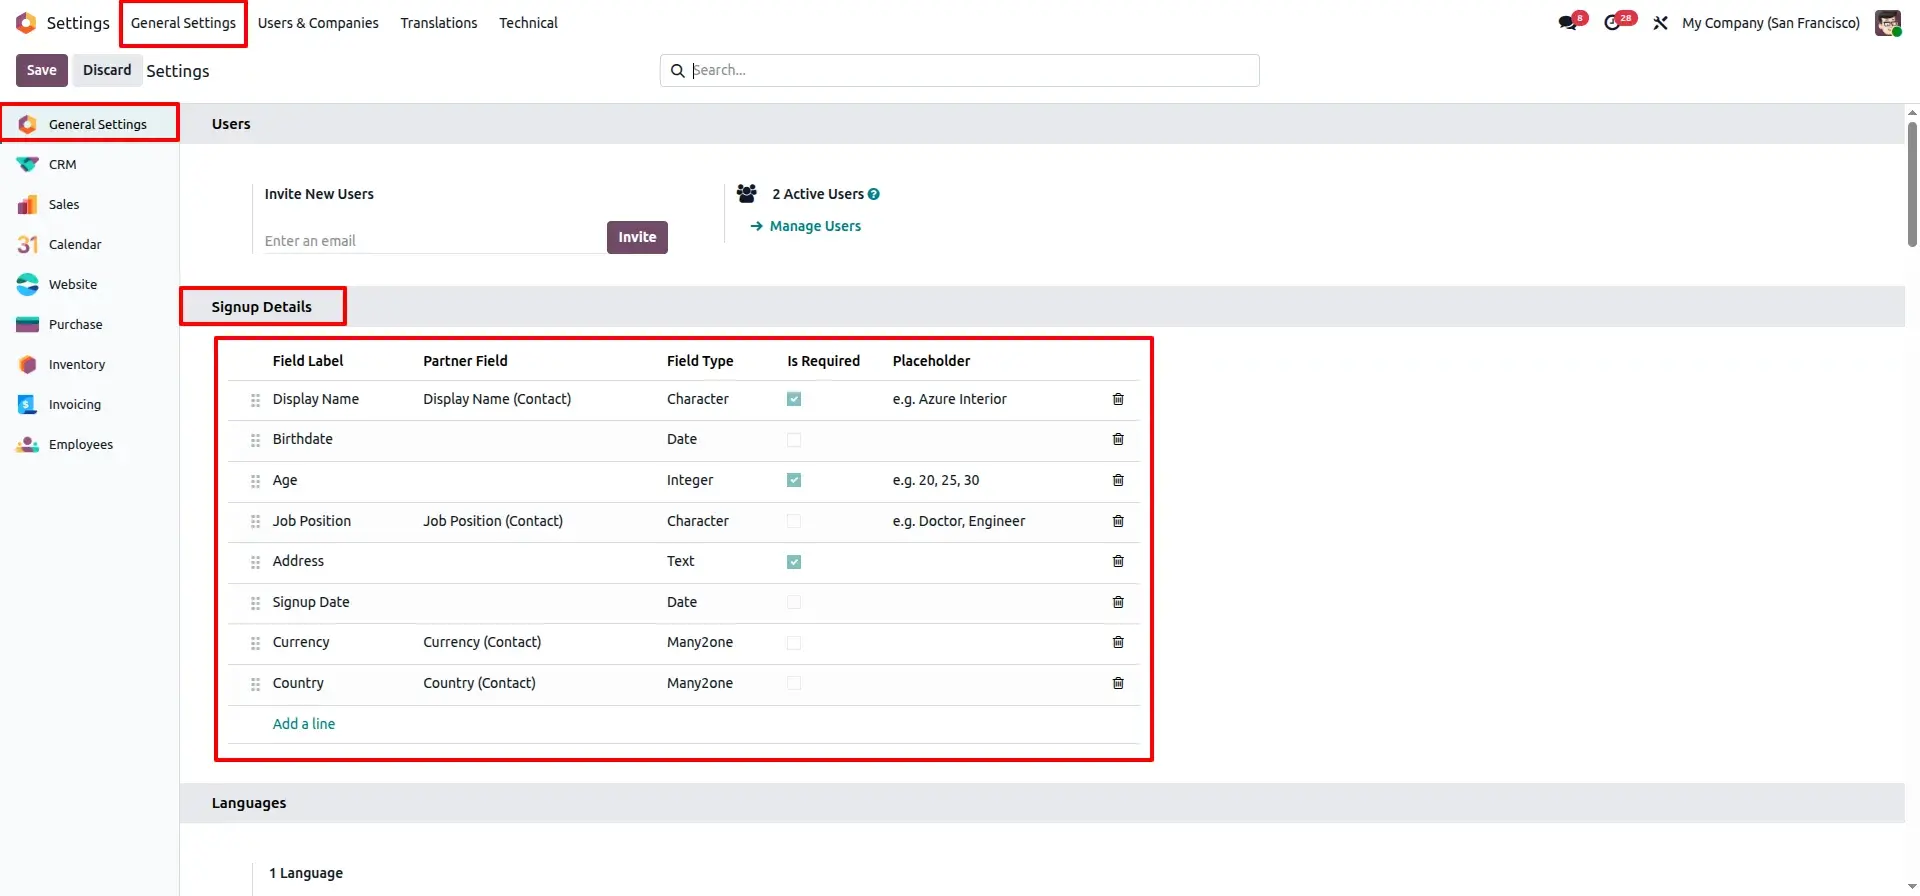Click the debug tools wrench icon

(1660, 23)
